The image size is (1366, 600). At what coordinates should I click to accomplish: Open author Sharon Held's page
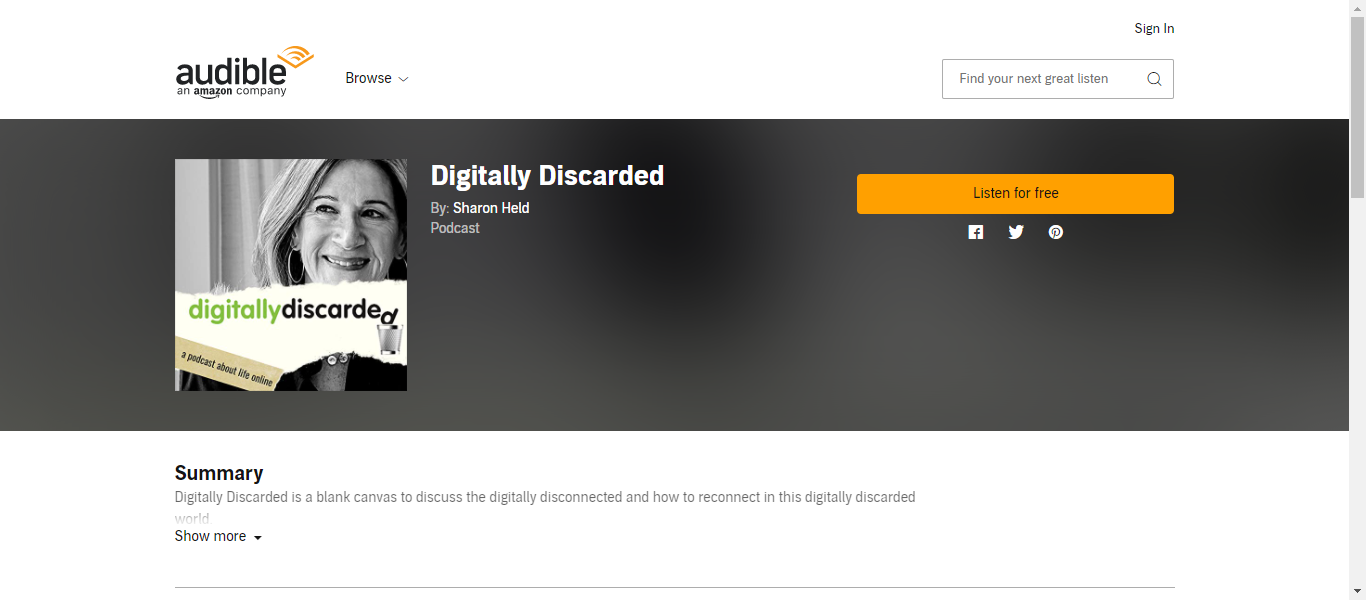491,208
